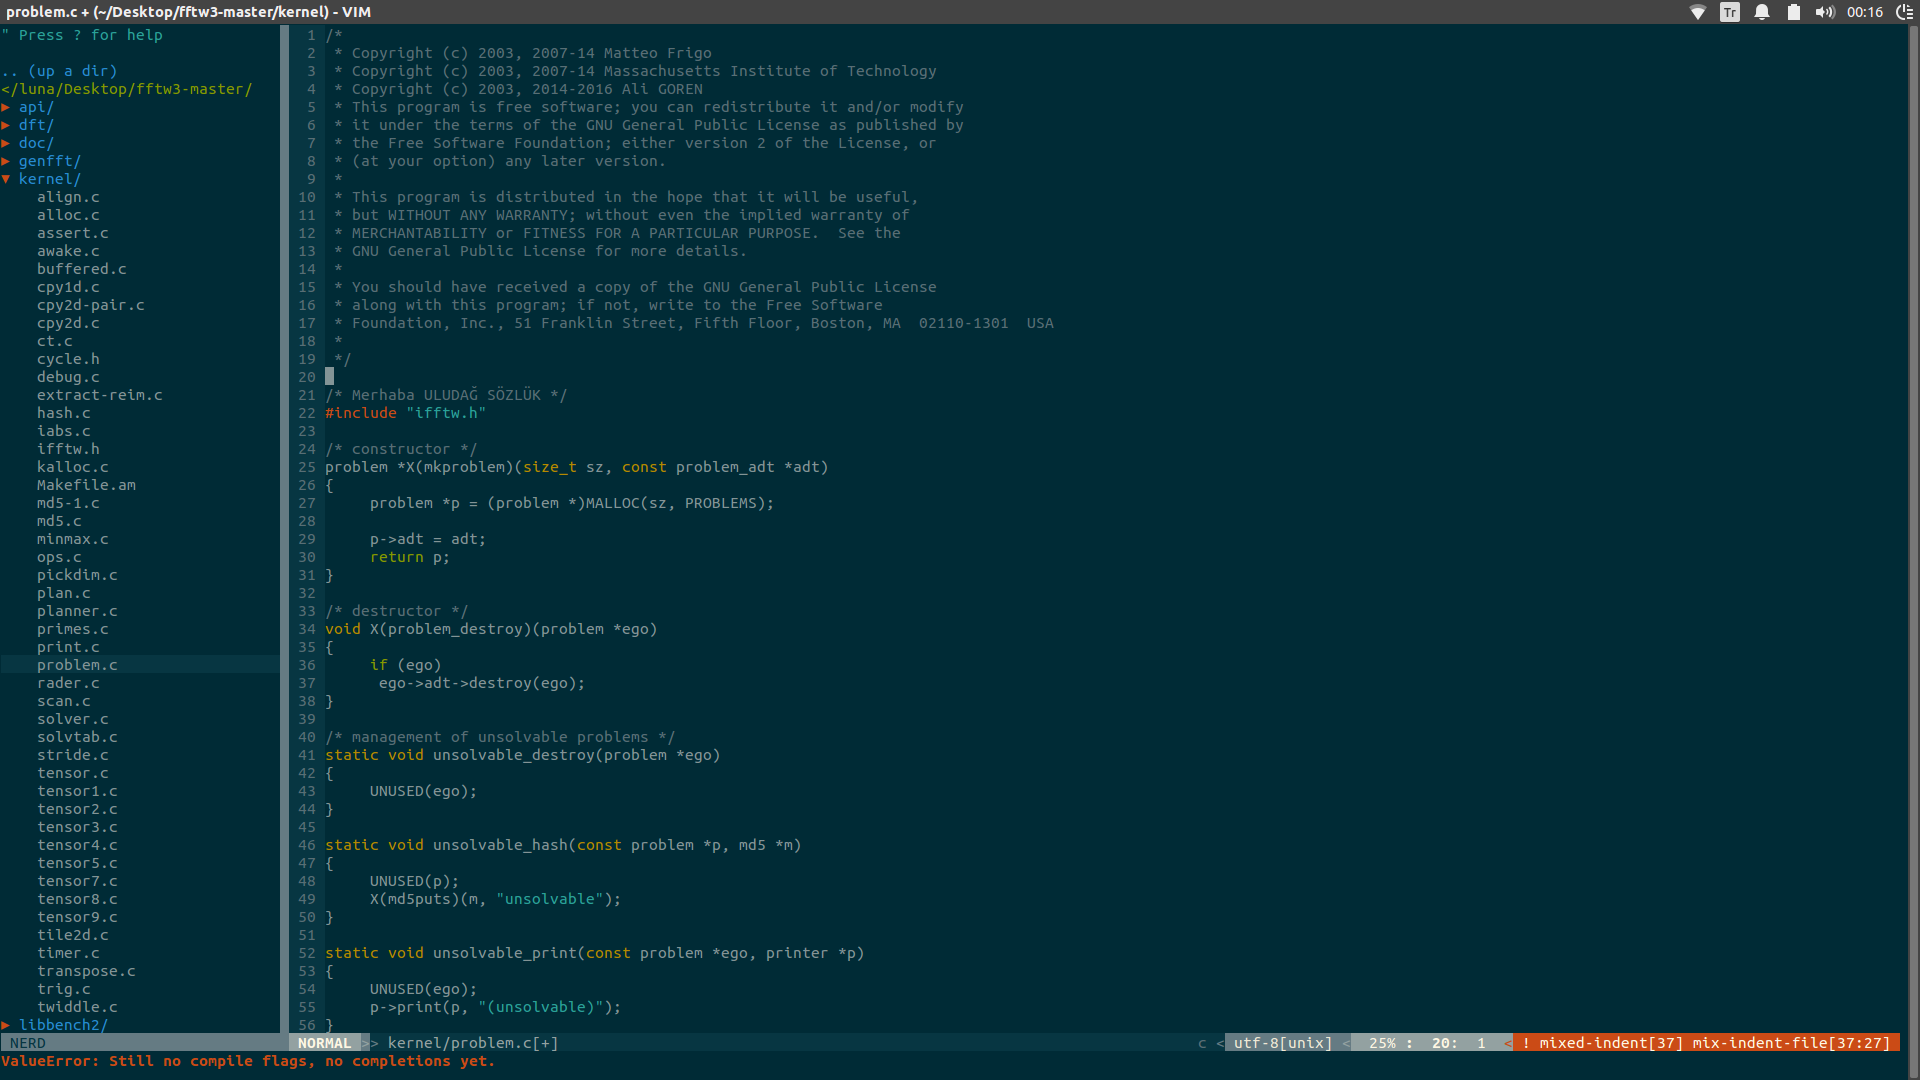Click the mixed-indent warning in status line
This screenshot has width=1920, height=1080.
(x=1610, y=1043)
